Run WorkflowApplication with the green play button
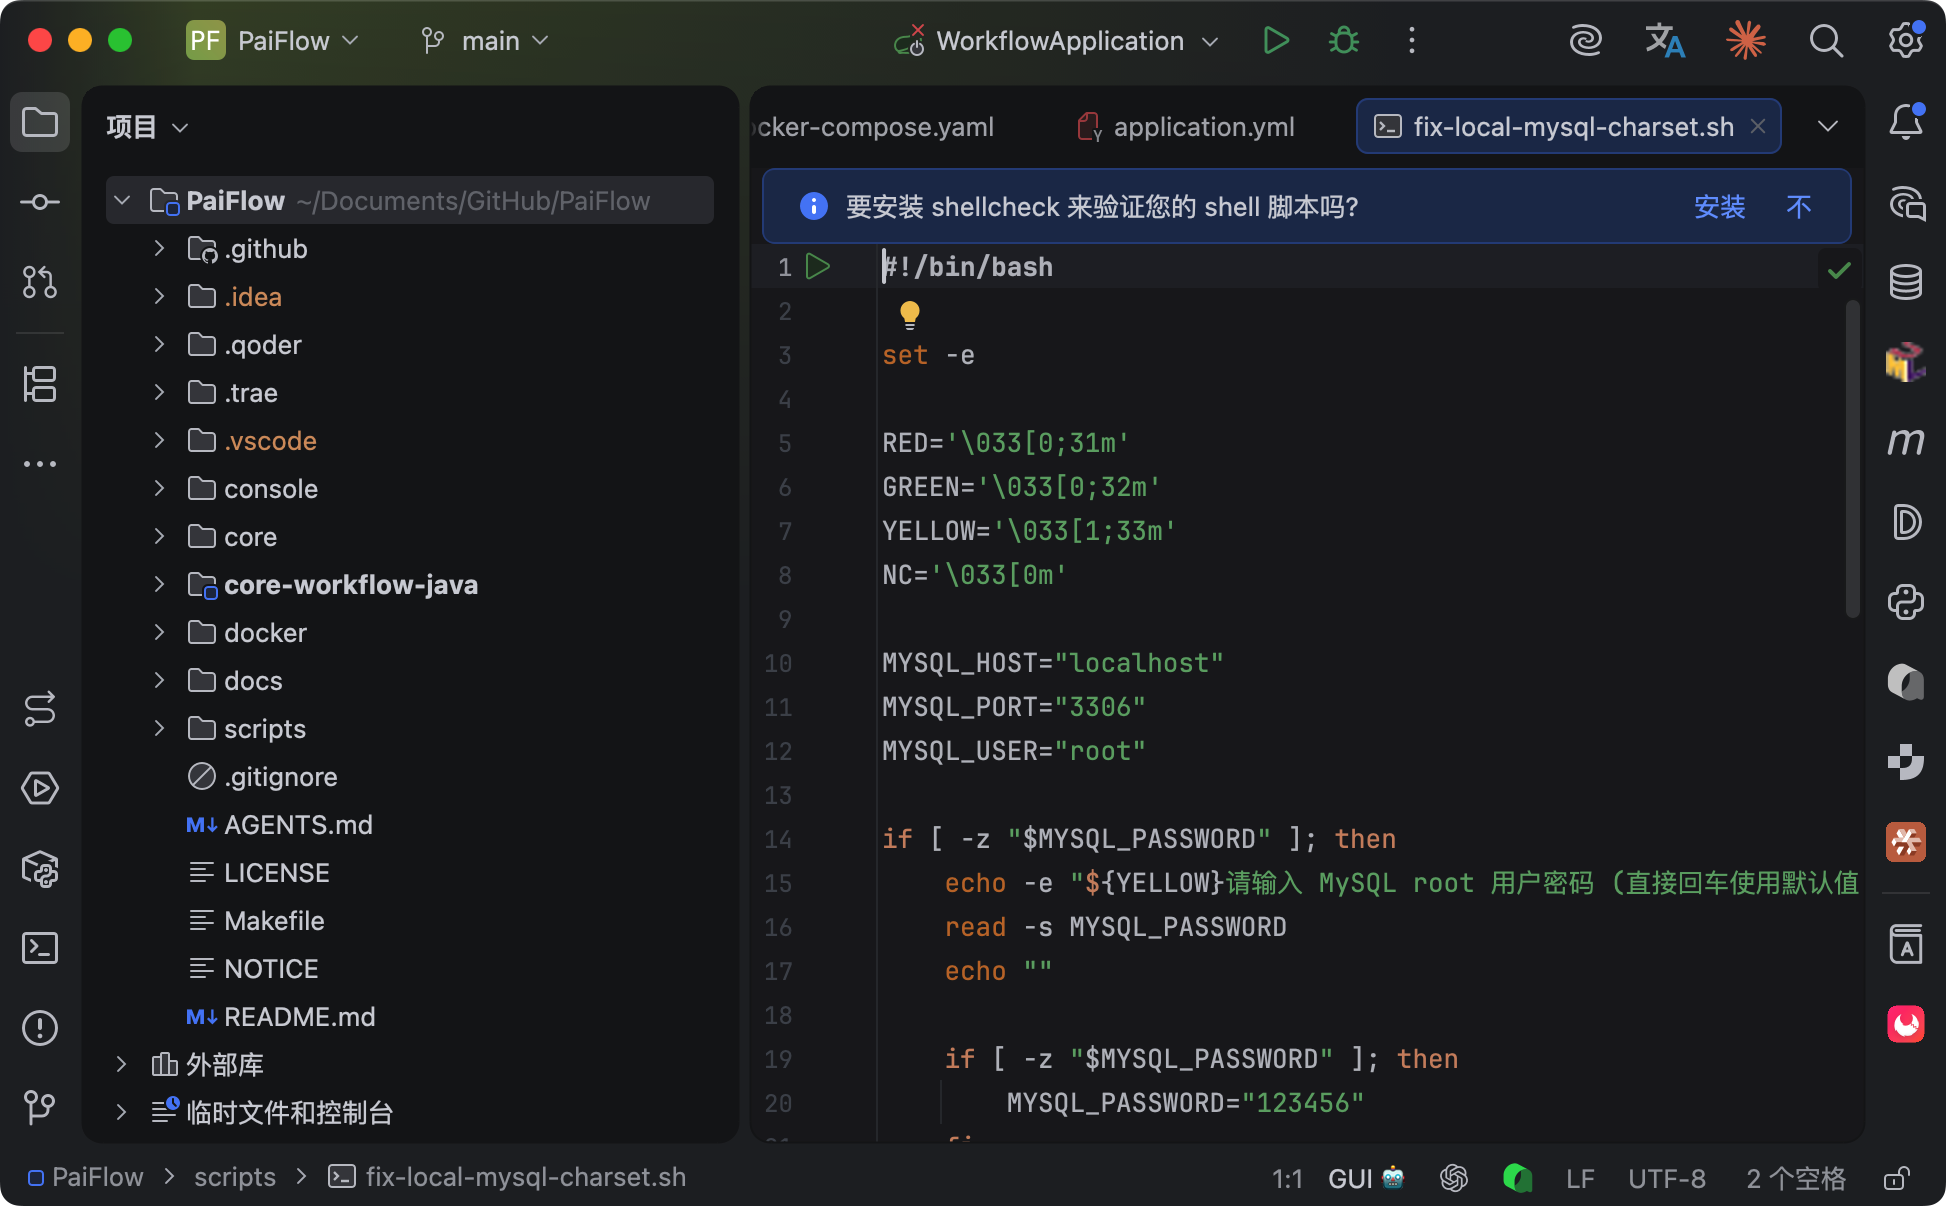Screen dimensions: 1946x1206 (1275, 41)
